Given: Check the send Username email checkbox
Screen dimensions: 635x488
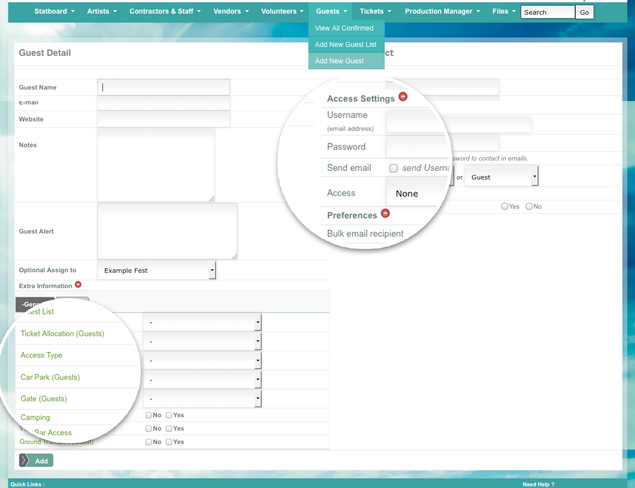Looking at the screenshot, I should pyautogui.click(x=394, y=168).
